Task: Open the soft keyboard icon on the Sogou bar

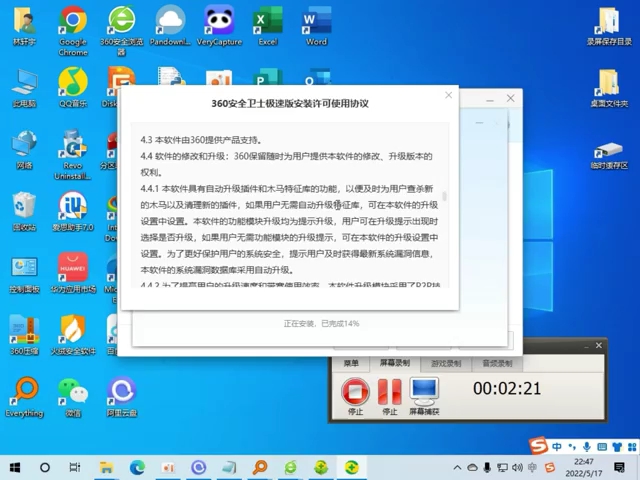Action: coord(602,447)
